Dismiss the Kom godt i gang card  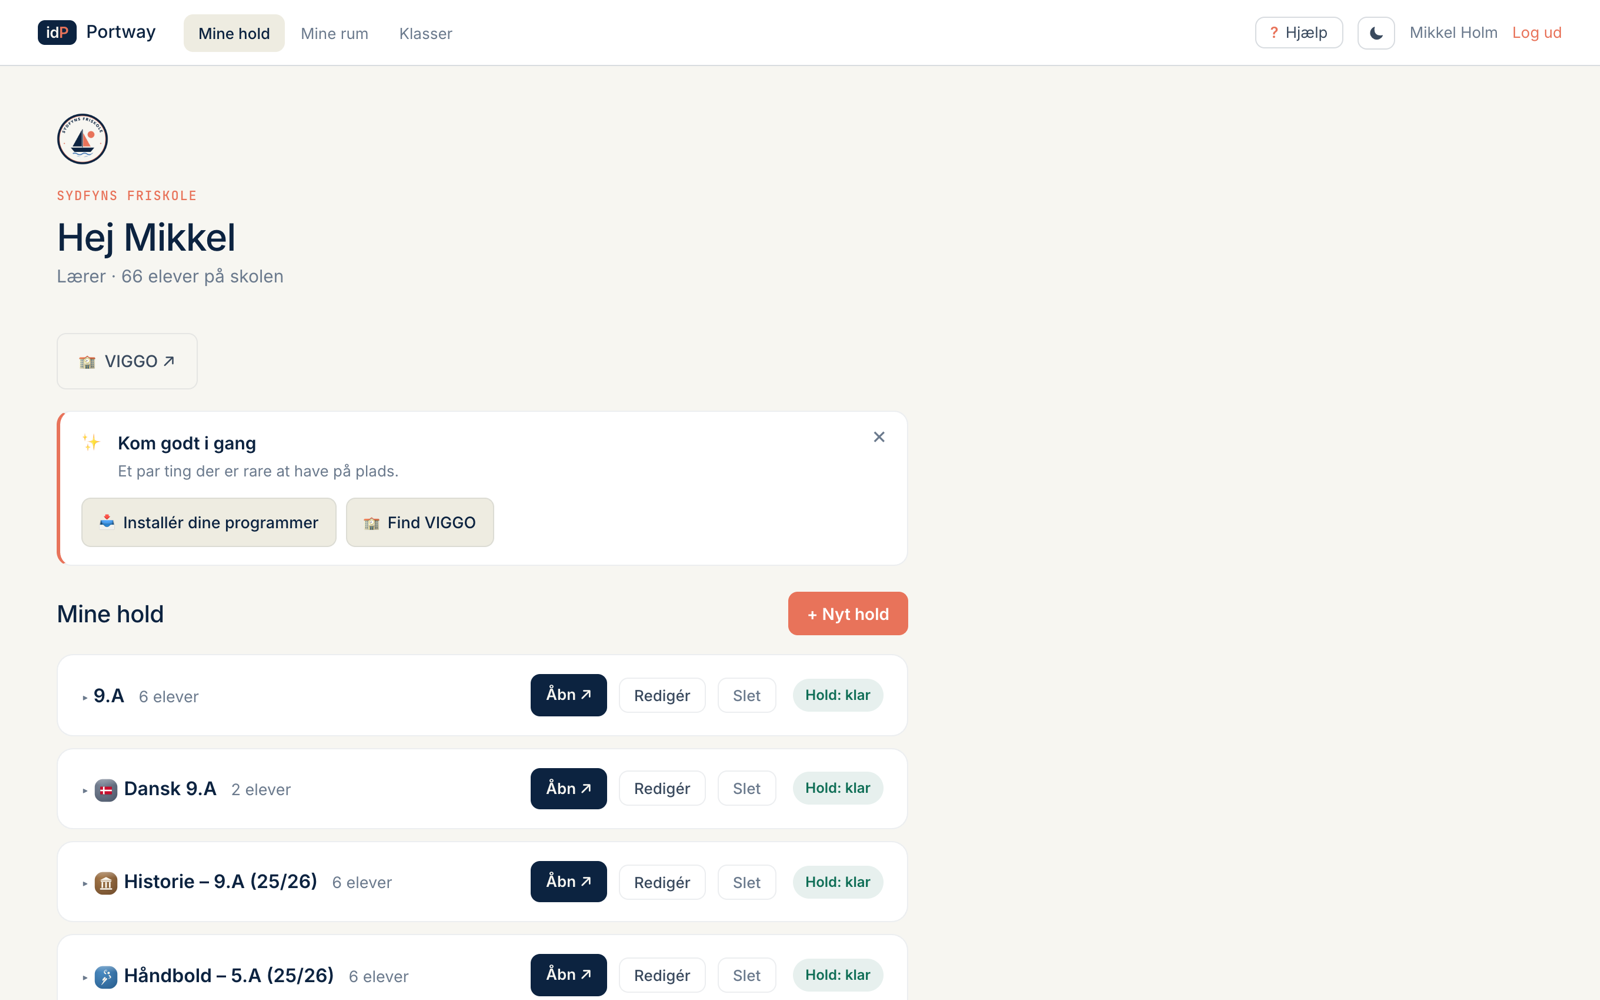tap(879, 437)
